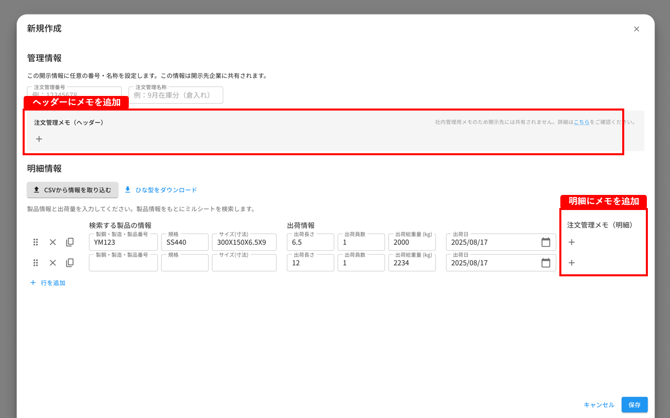
Task: Download the template via ひな型をダウンロード
Action: [x=161, y=190]
